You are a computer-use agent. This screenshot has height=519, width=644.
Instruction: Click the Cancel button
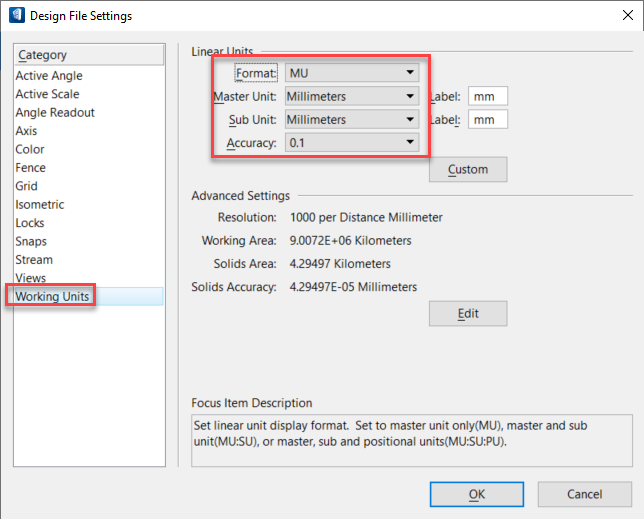pos(584,494)
